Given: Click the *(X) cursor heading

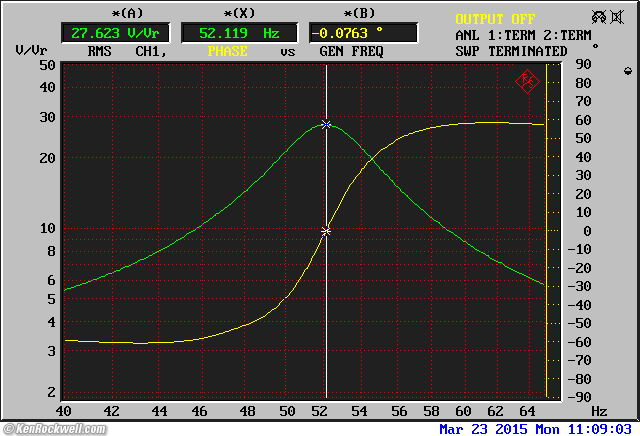Looking at the screenshot, I should (x=239, y=13).
